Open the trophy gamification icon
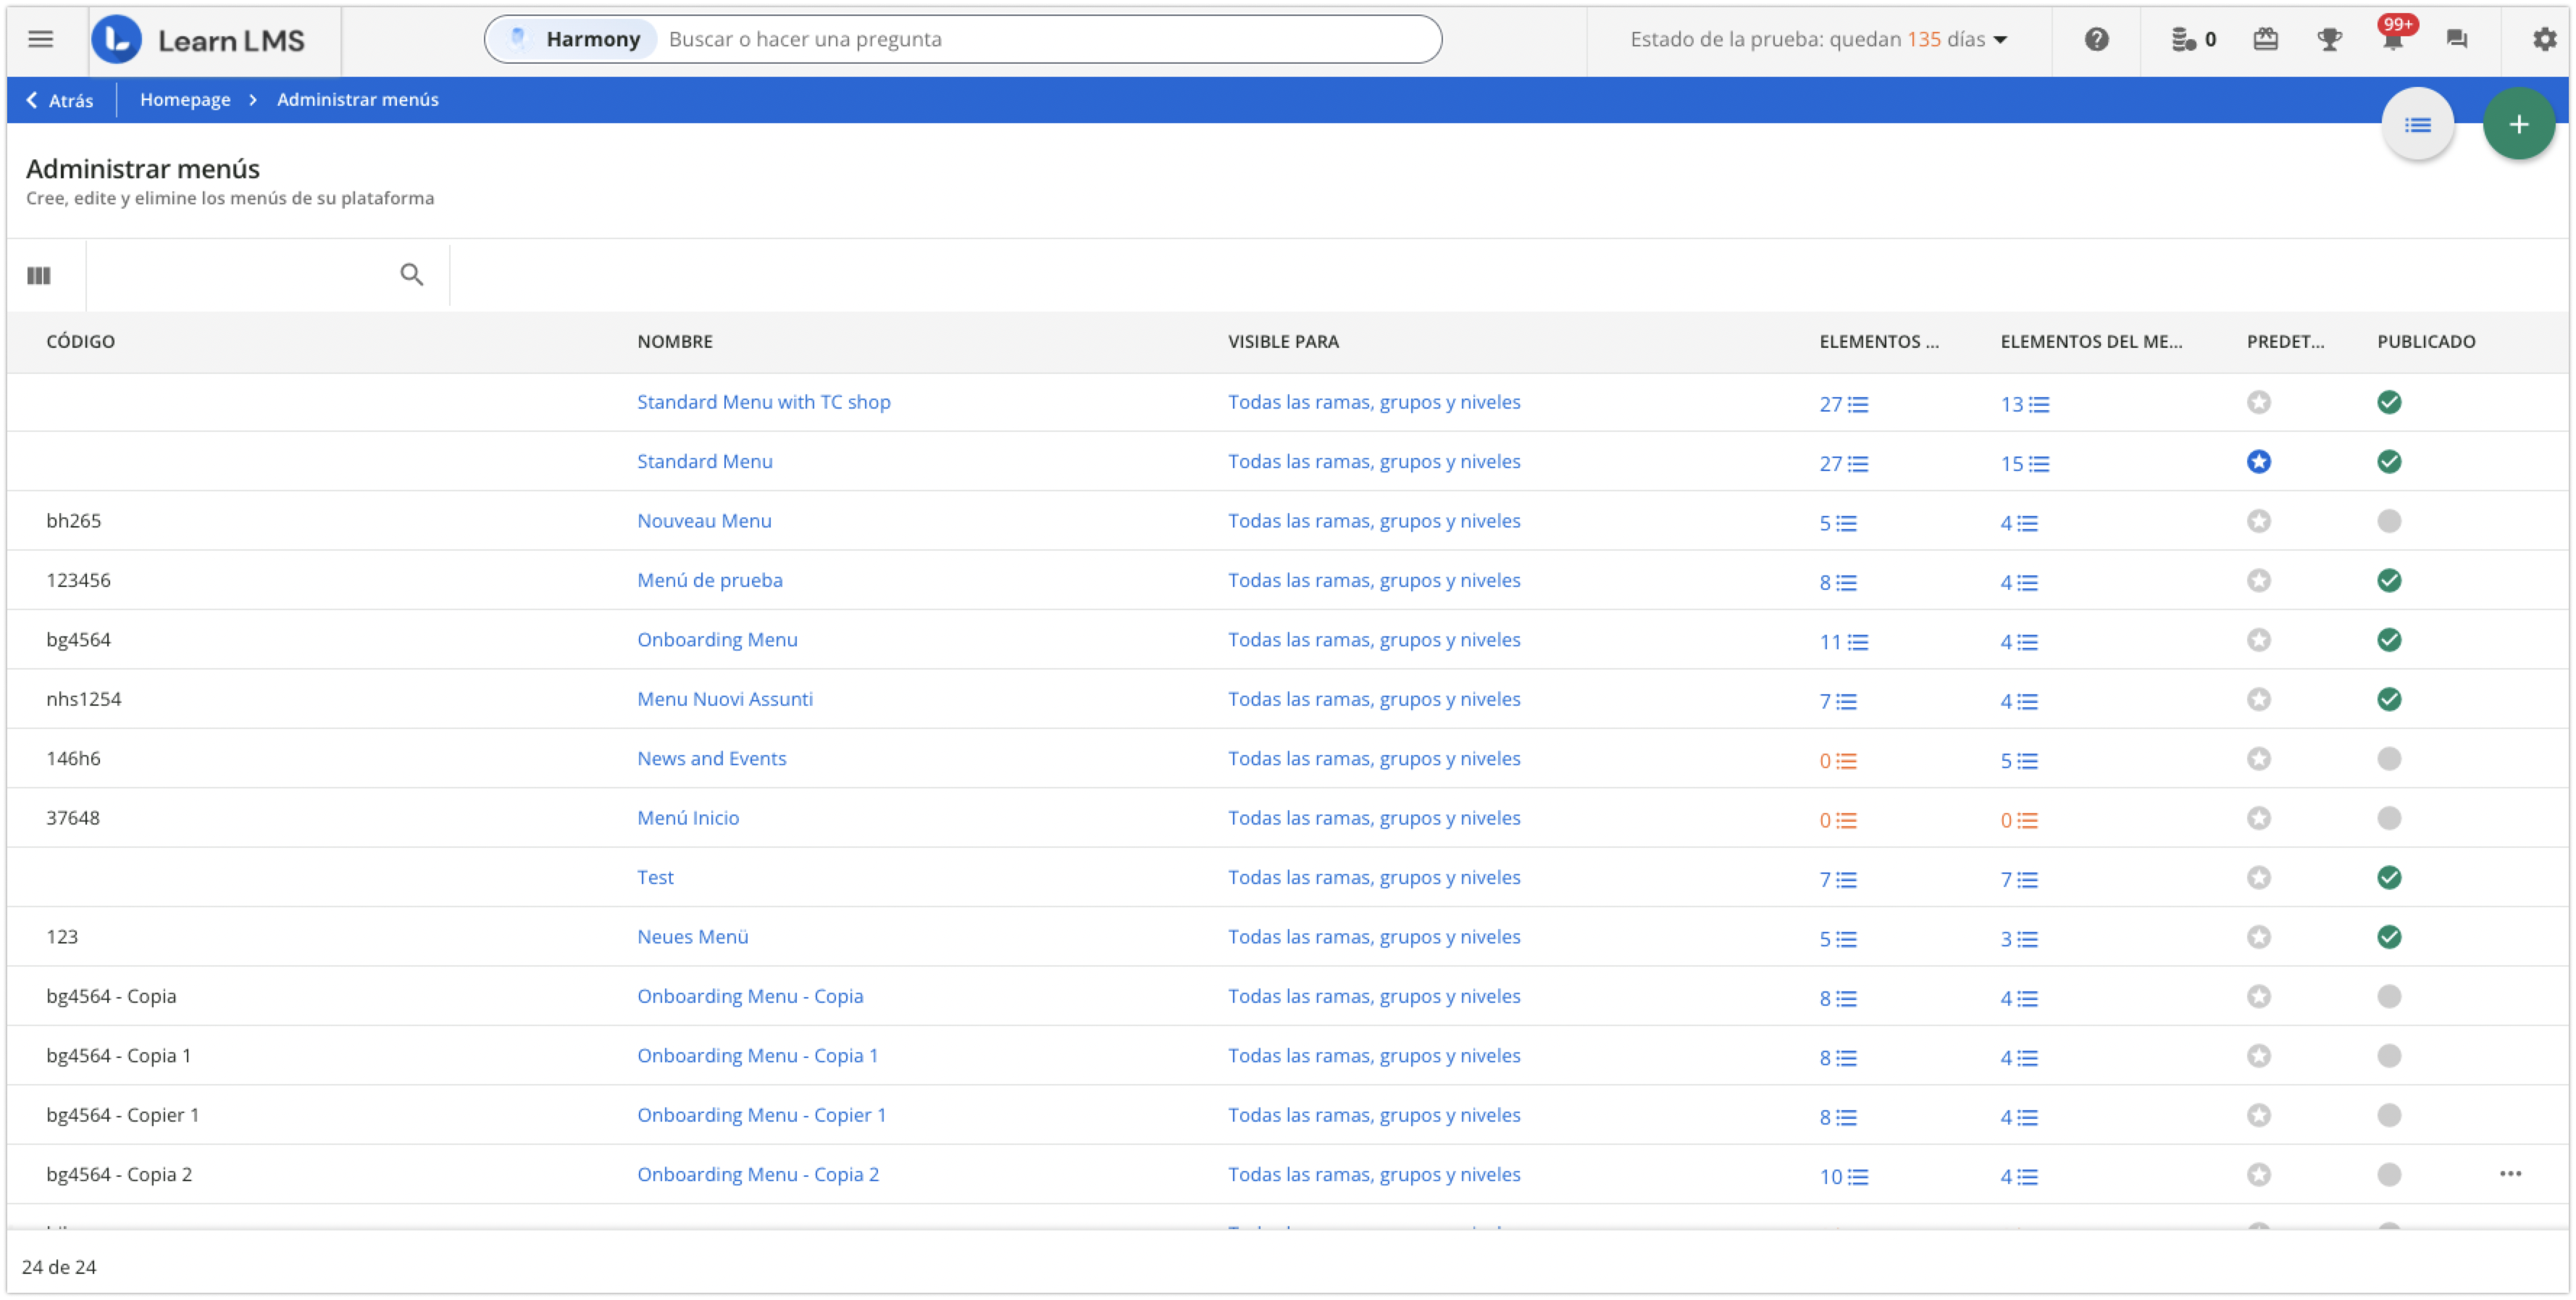 pyautogui.click(x=2329, y=39)
